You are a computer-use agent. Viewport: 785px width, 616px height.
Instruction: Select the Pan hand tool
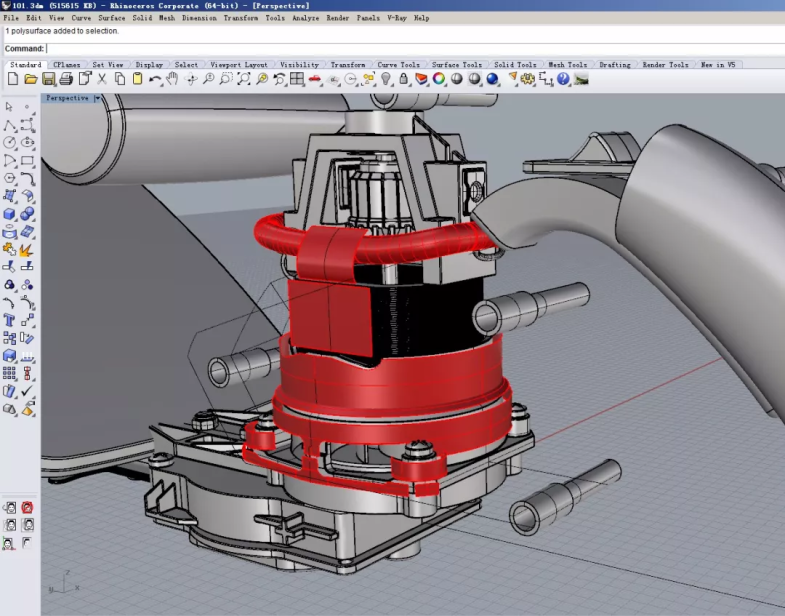tap(173, 79)
